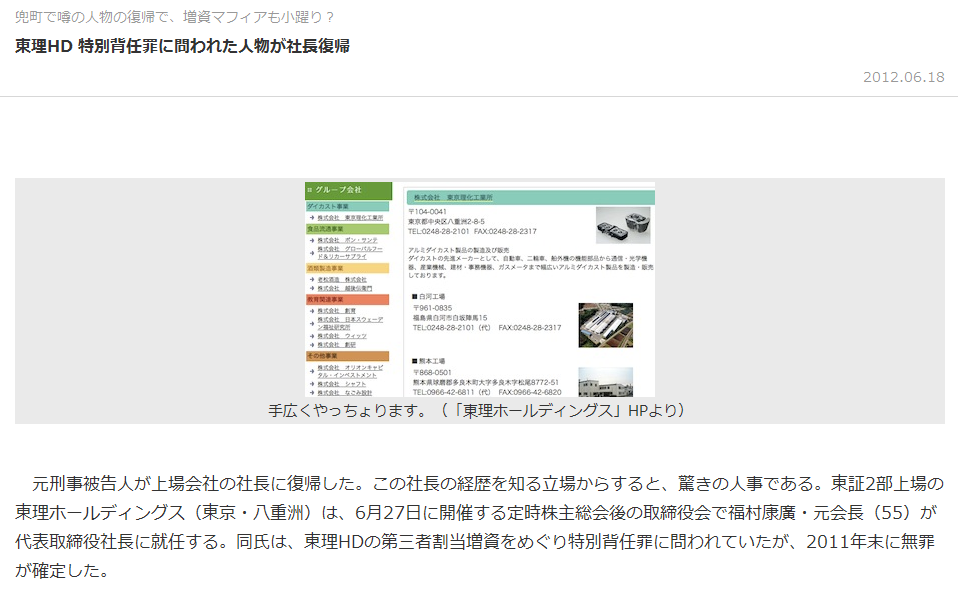Click the article date 2012.06.18
This screenshot has width=958, height=599.
pos(904,77)
